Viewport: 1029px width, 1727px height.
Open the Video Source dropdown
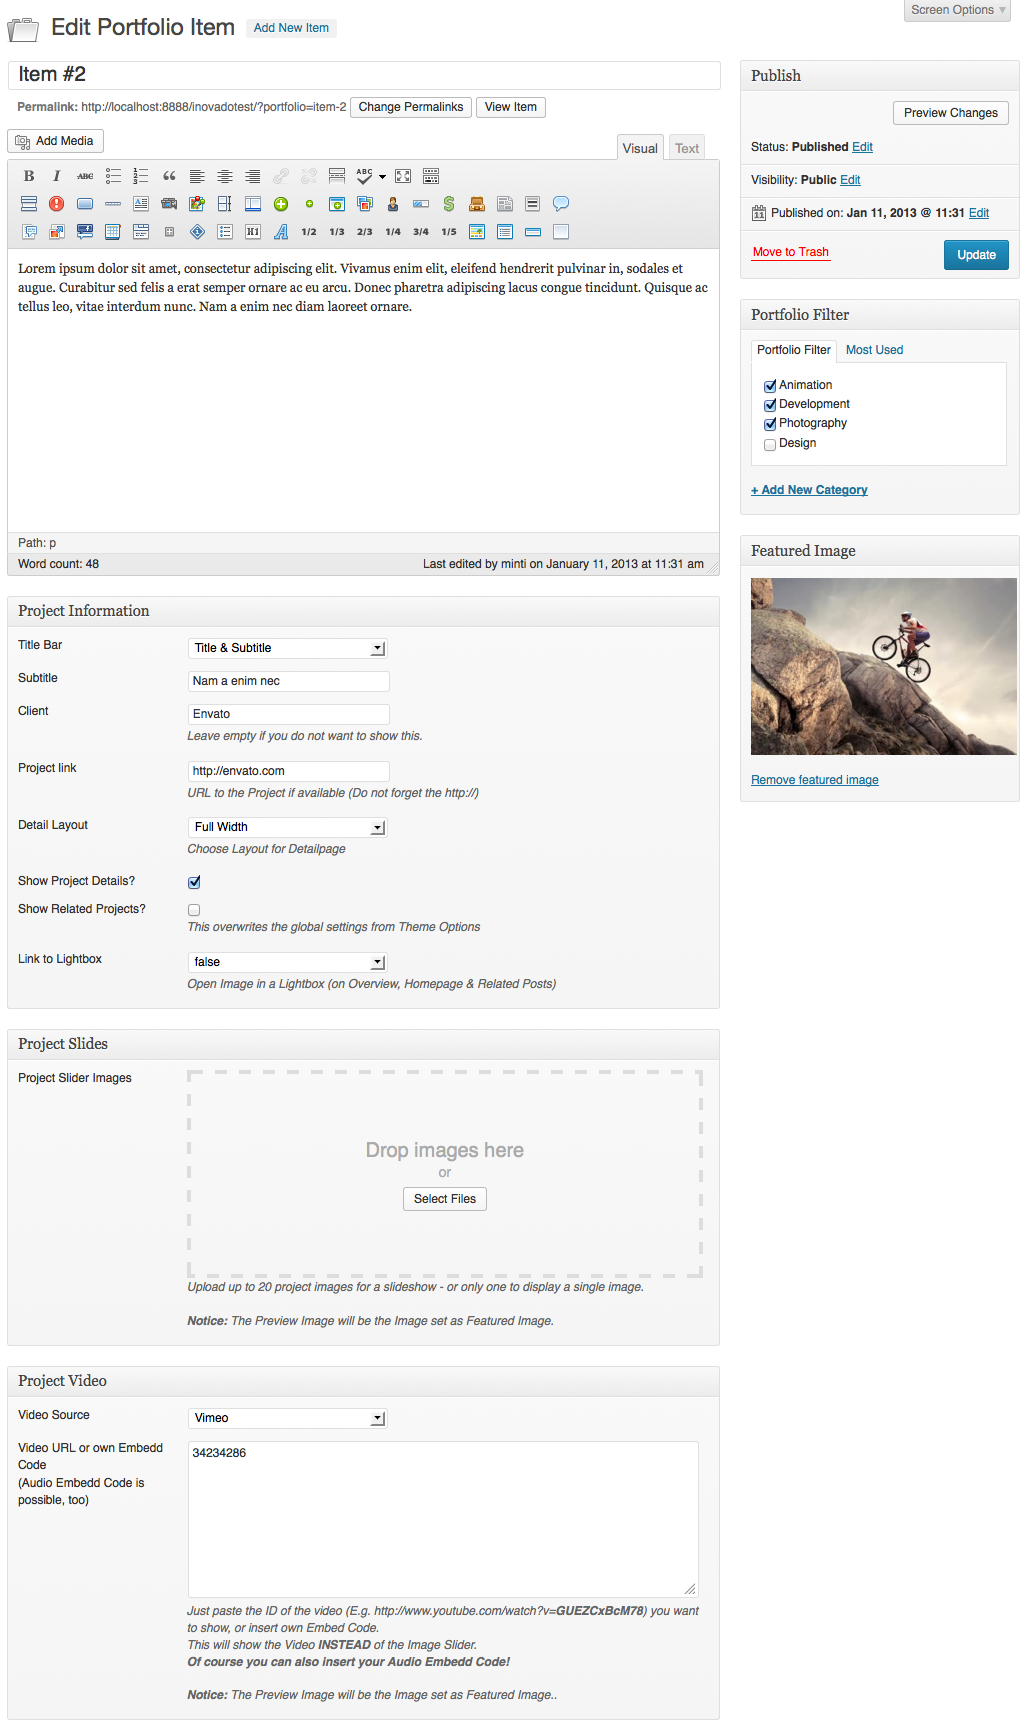click(x=287, y=1418)
